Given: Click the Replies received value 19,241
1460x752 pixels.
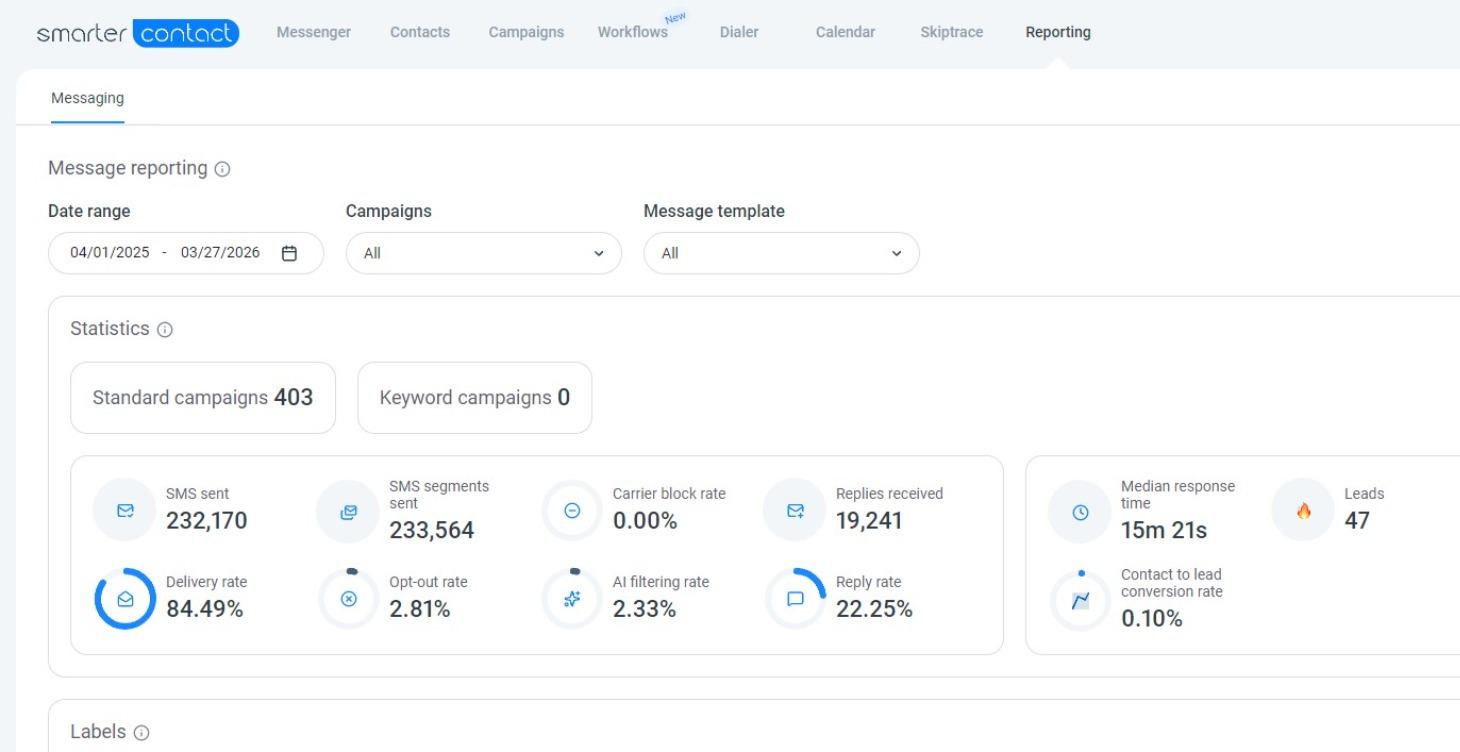Looking at the screenshot, I should click(x=869, y=521).
